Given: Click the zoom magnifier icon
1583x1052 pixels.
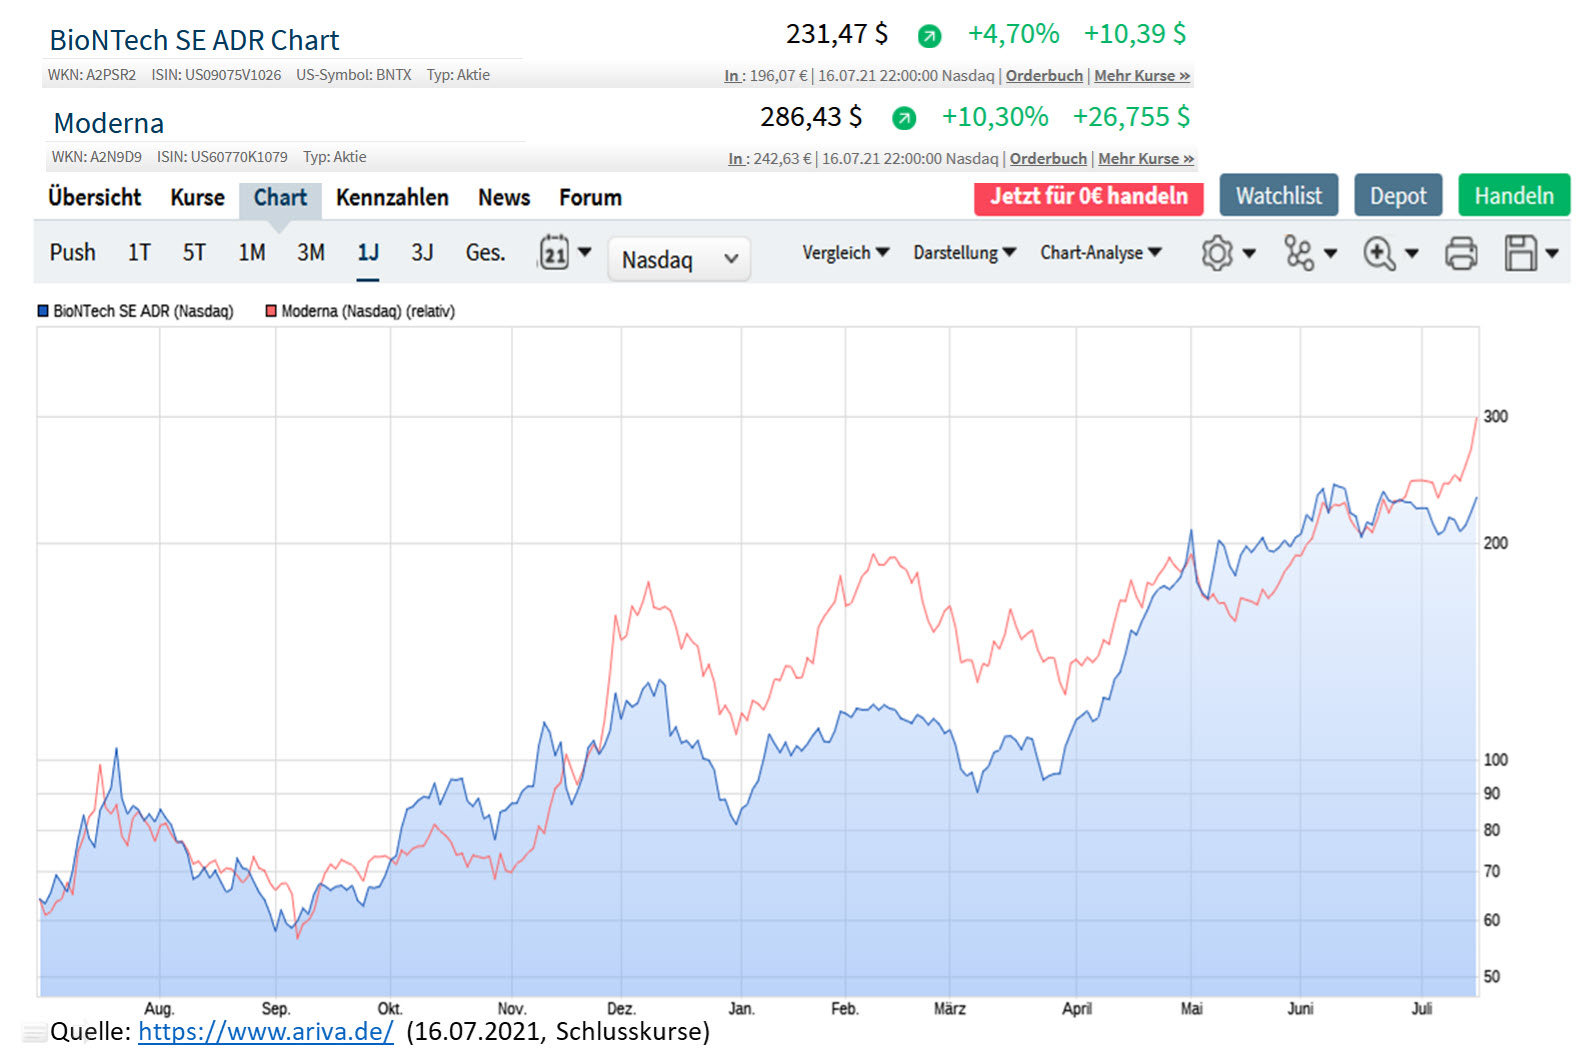Looking at the screenshot, I should (x=1380, y=253).
